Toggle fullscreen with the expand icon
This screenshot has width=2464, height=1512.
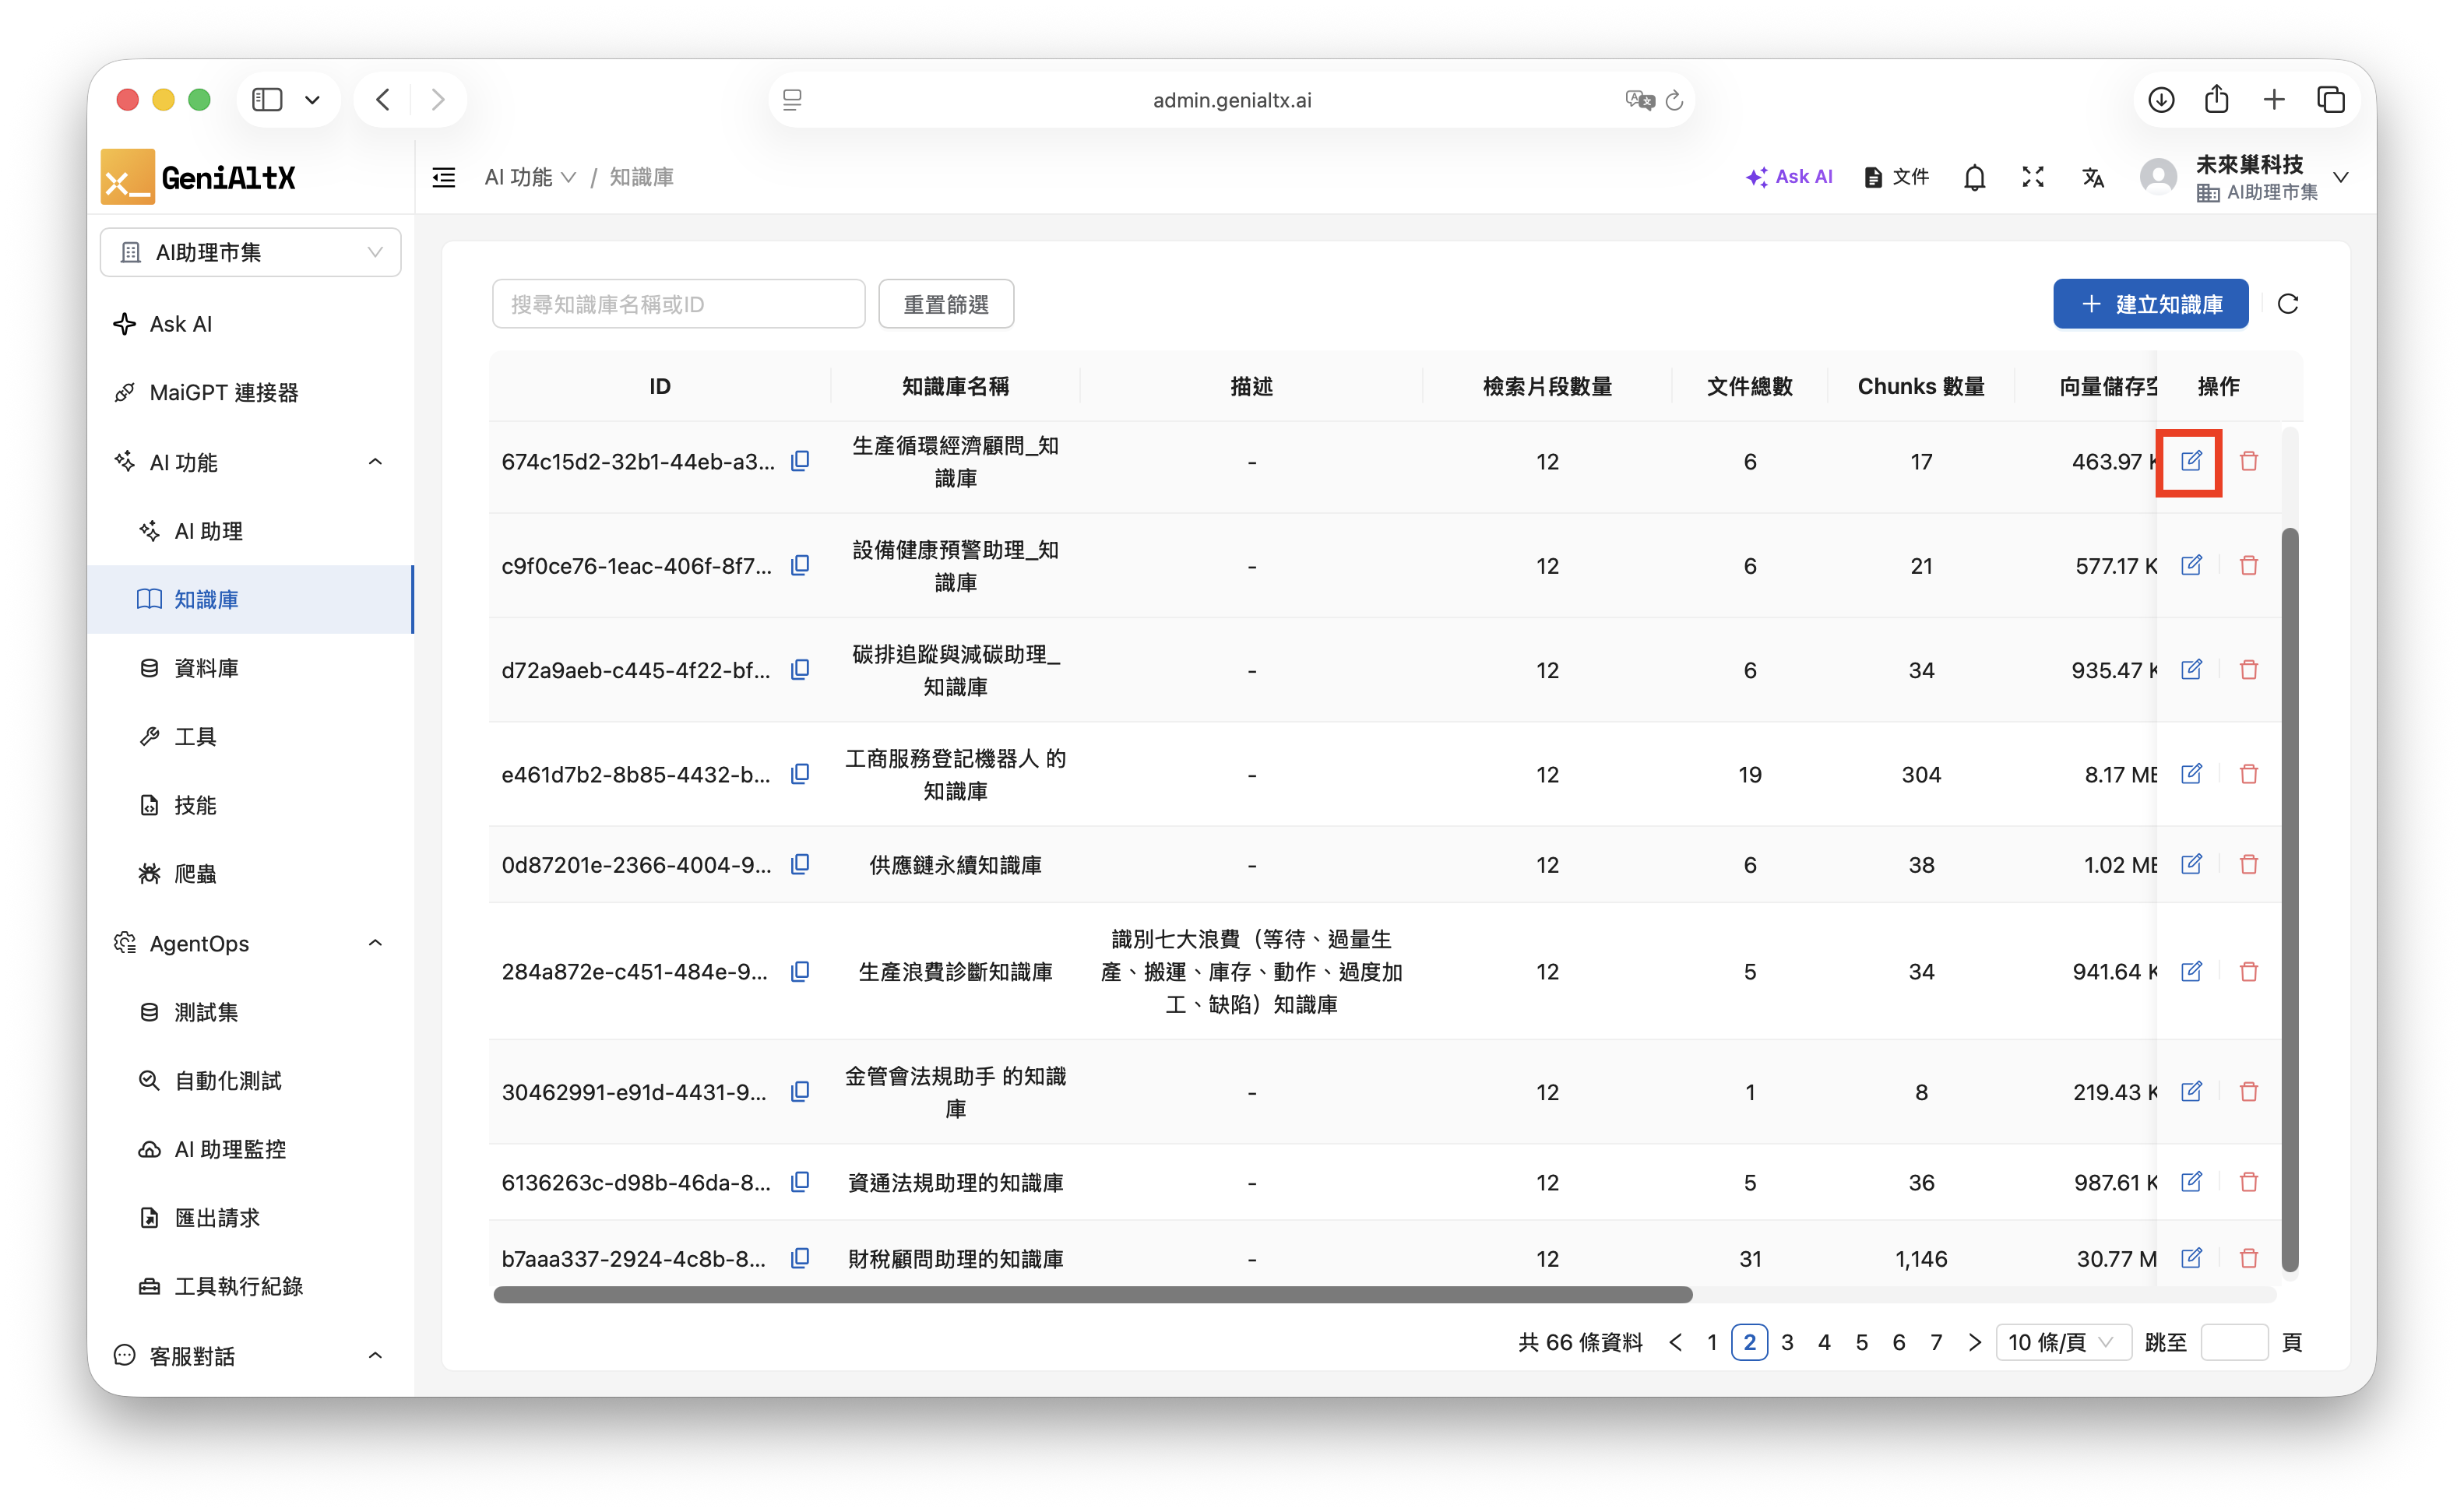(x=2032, y=177)
